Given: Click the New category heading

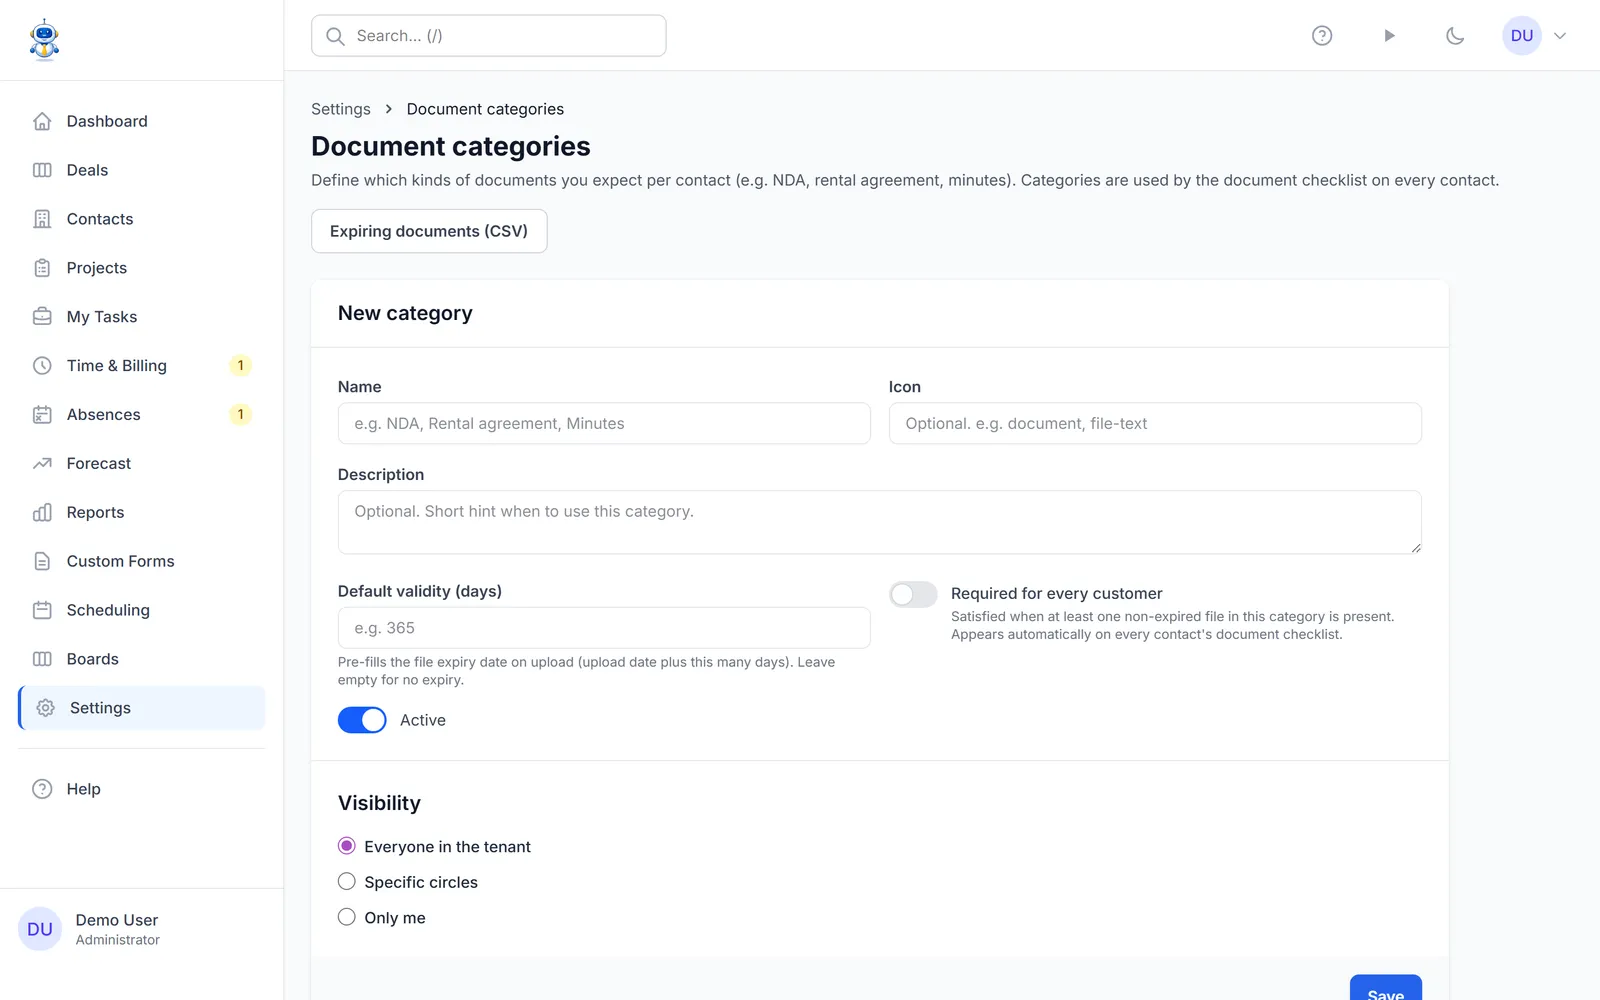Looking at the screenshot, I should [405, 313].
